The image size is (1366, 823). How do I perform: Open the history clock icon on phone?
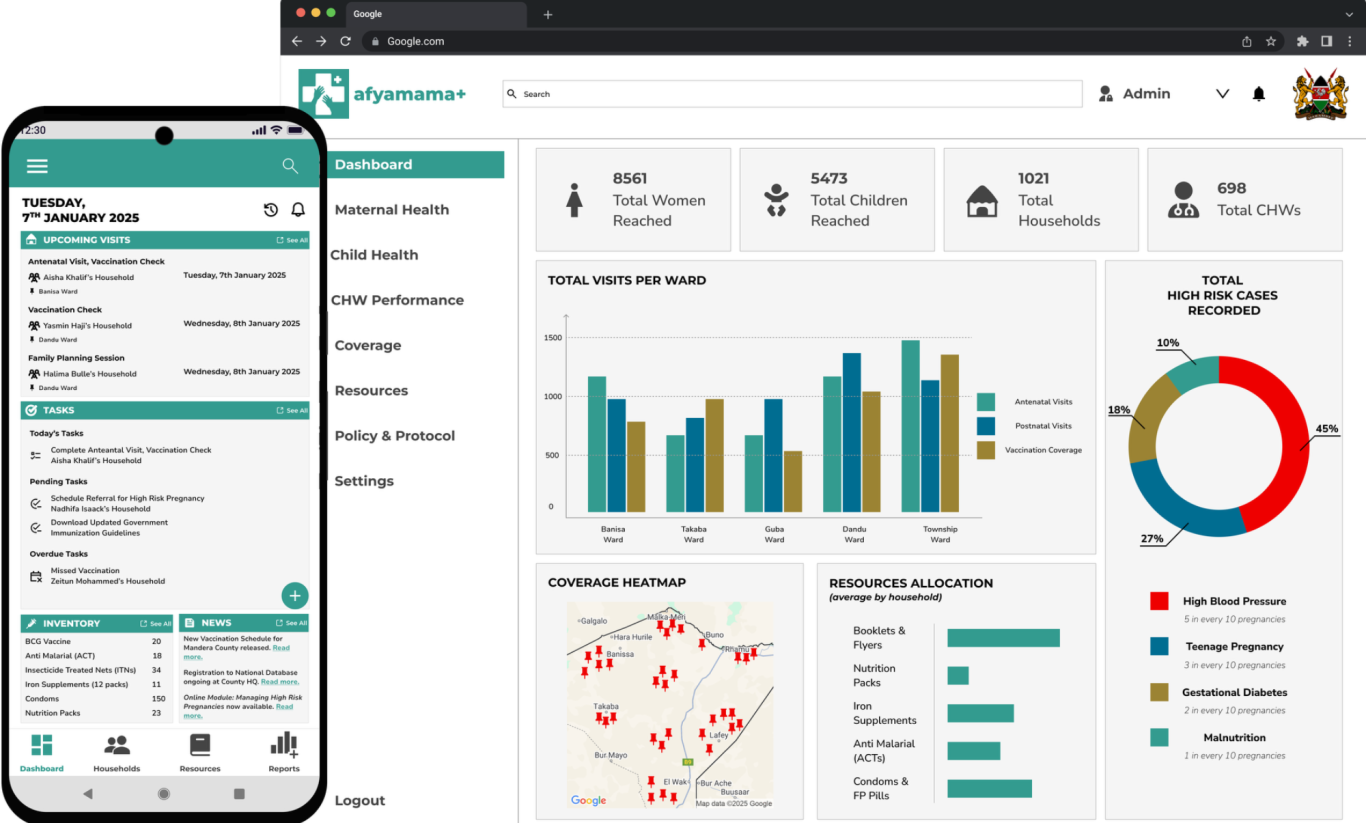[x=270, y=210]
